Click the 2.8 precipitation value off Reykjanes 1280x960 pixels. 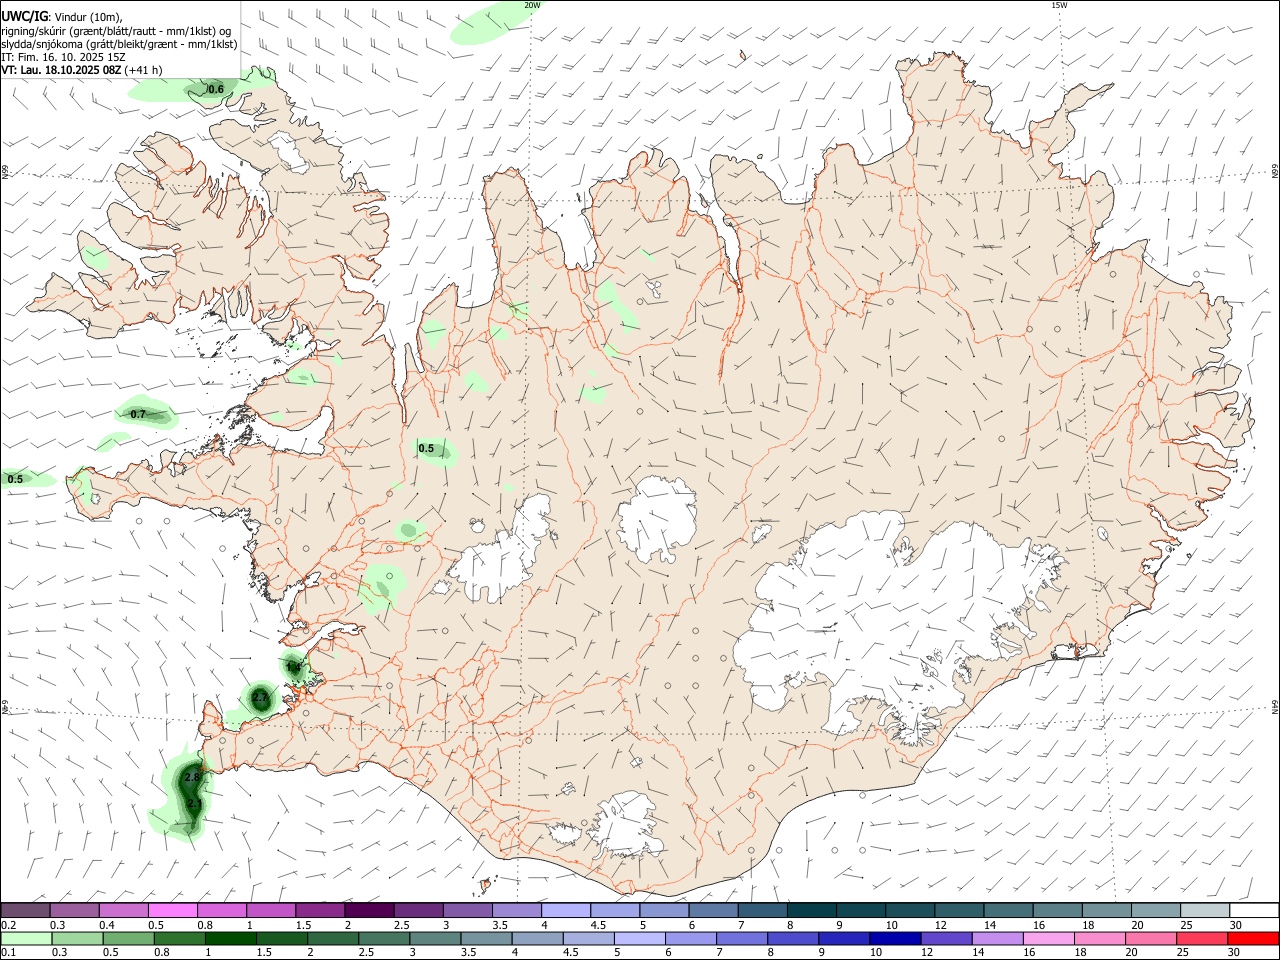[193, 776]
